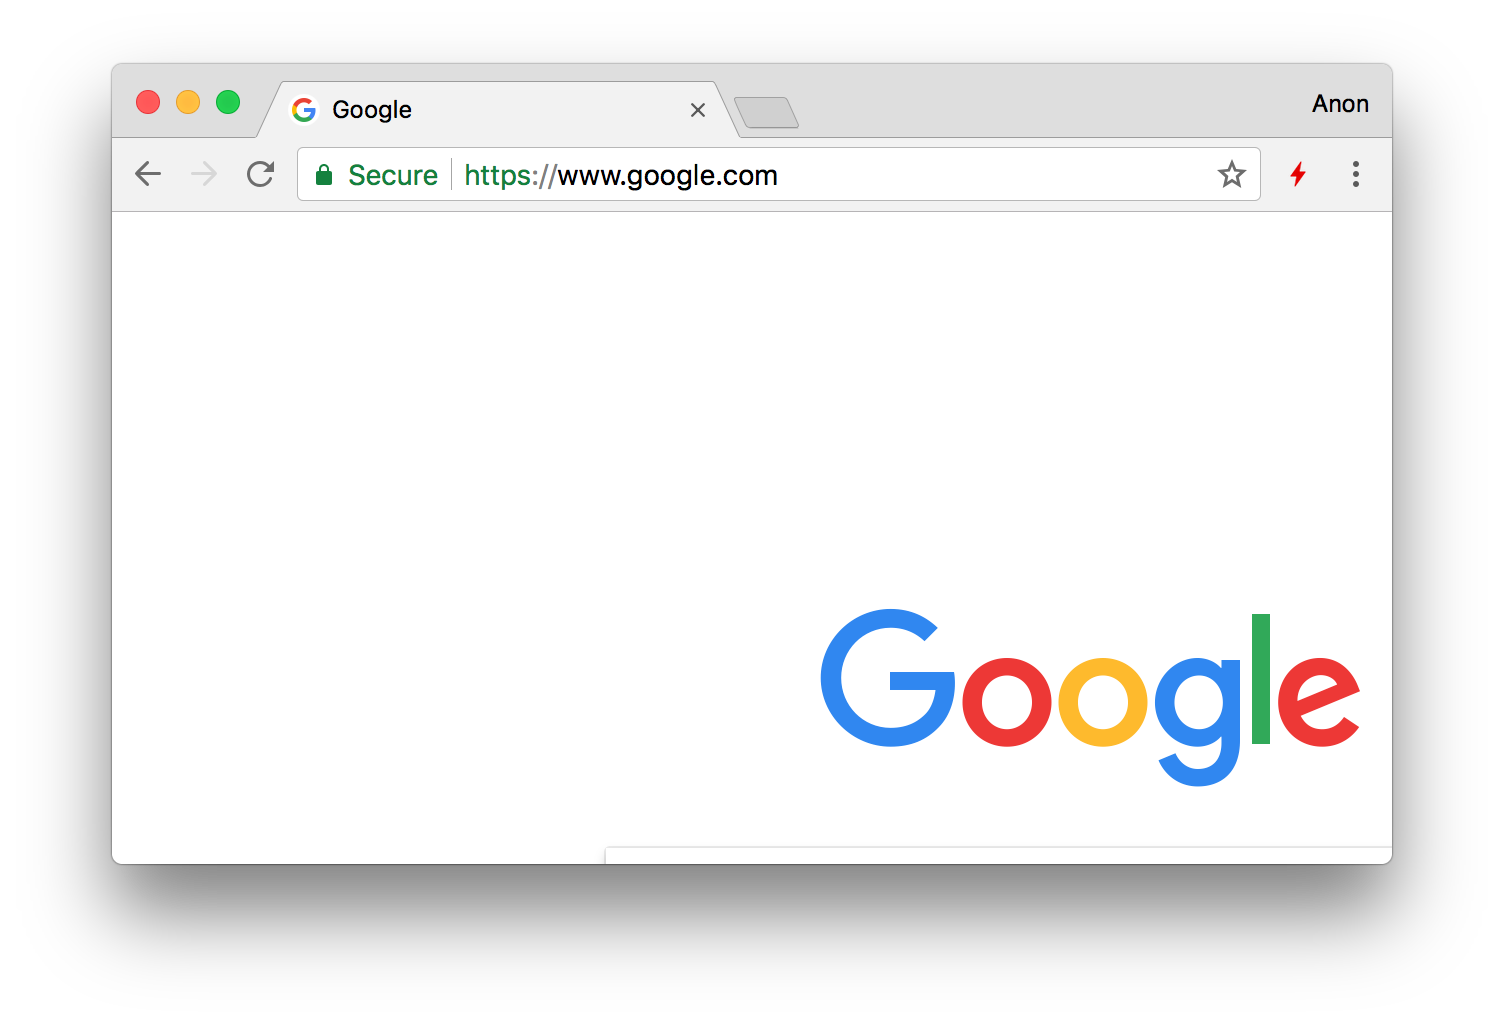Open the red lightning bolt extension
This screenshot has height=1024, width=1504.
[1298, 174]
